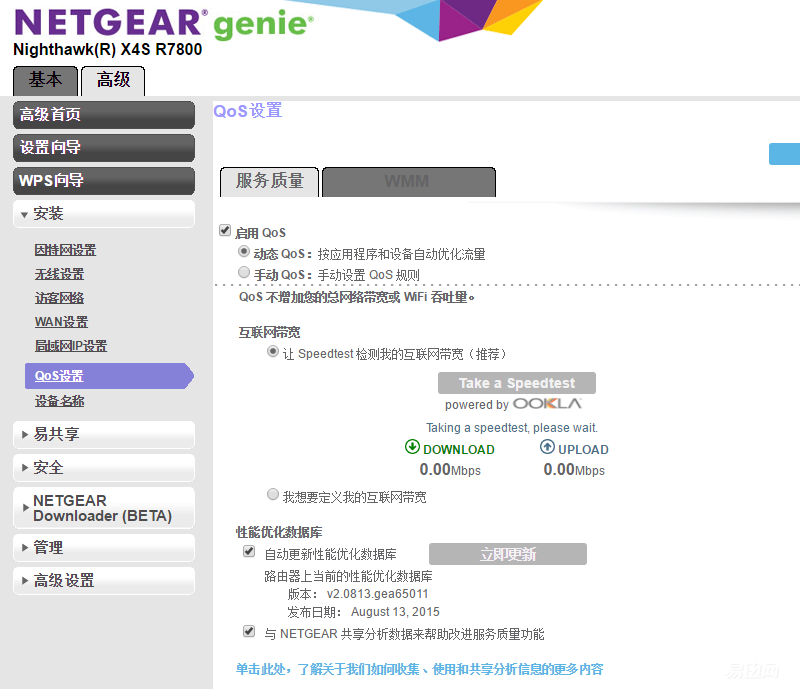The image size is (800, 689).
Task: Expand the 易共享 section
Action: pyautogui.click(x=104, y=434)
